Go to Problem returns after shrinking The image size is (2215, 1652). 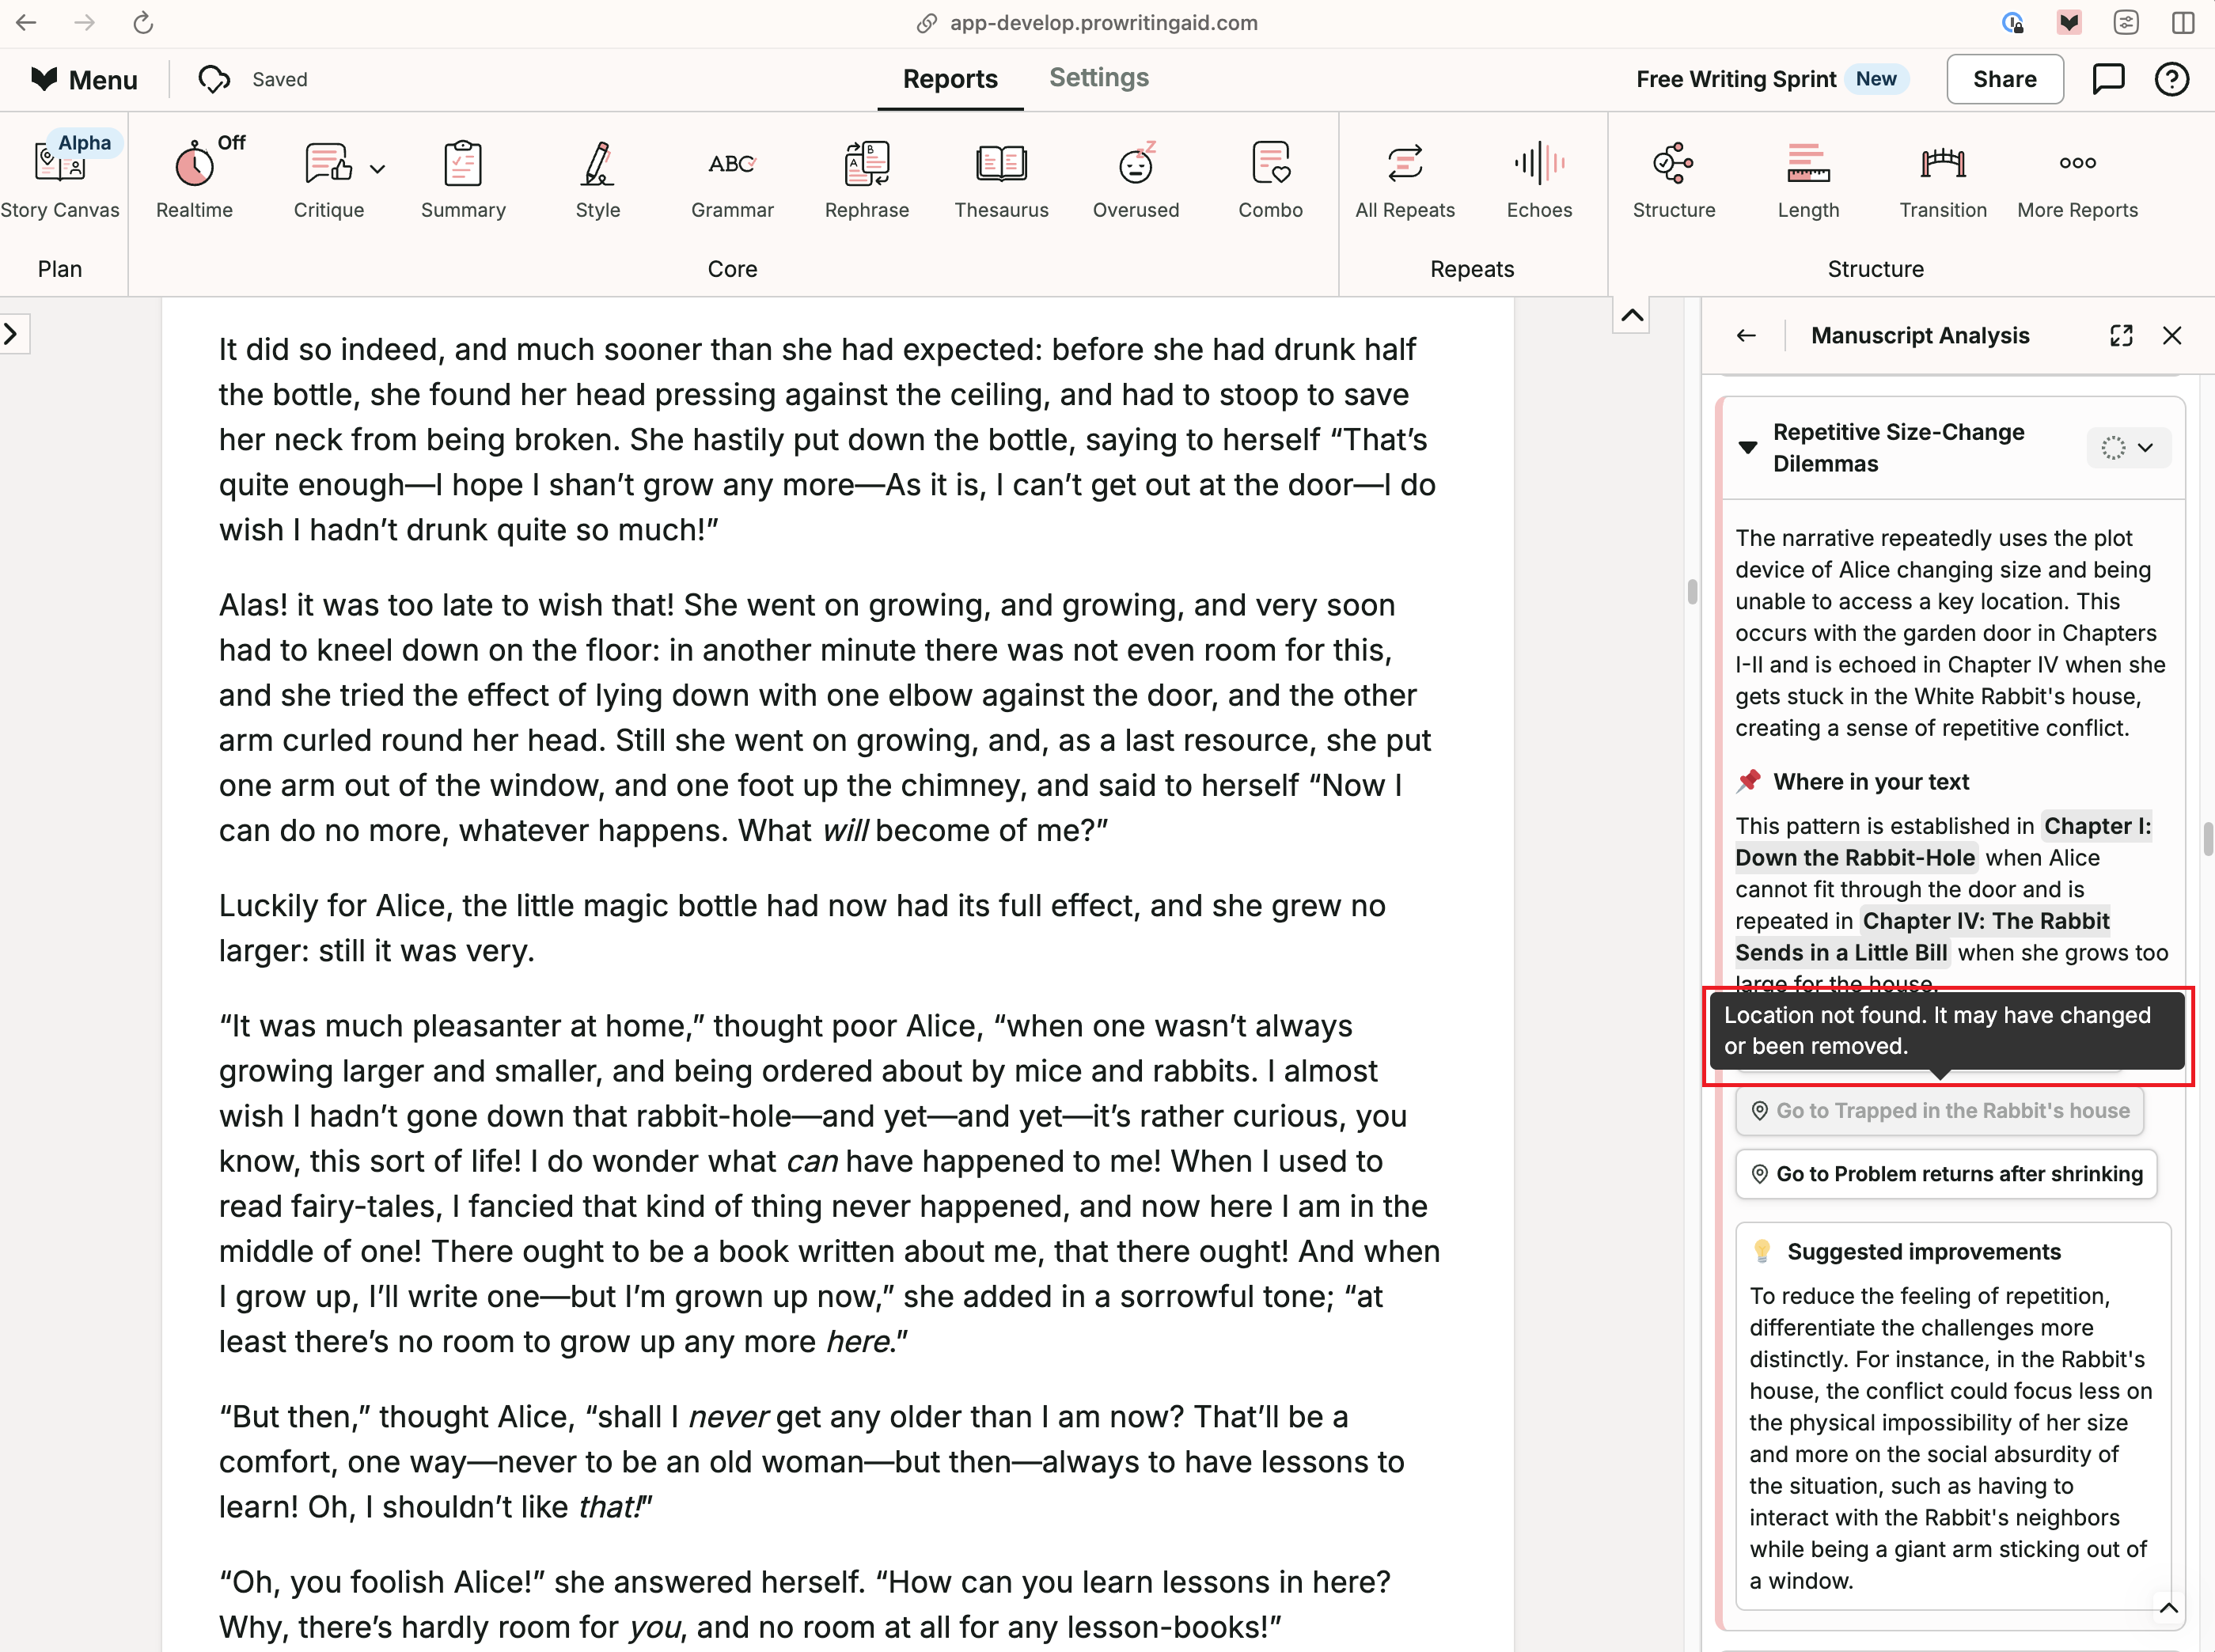(1946, 1174)
